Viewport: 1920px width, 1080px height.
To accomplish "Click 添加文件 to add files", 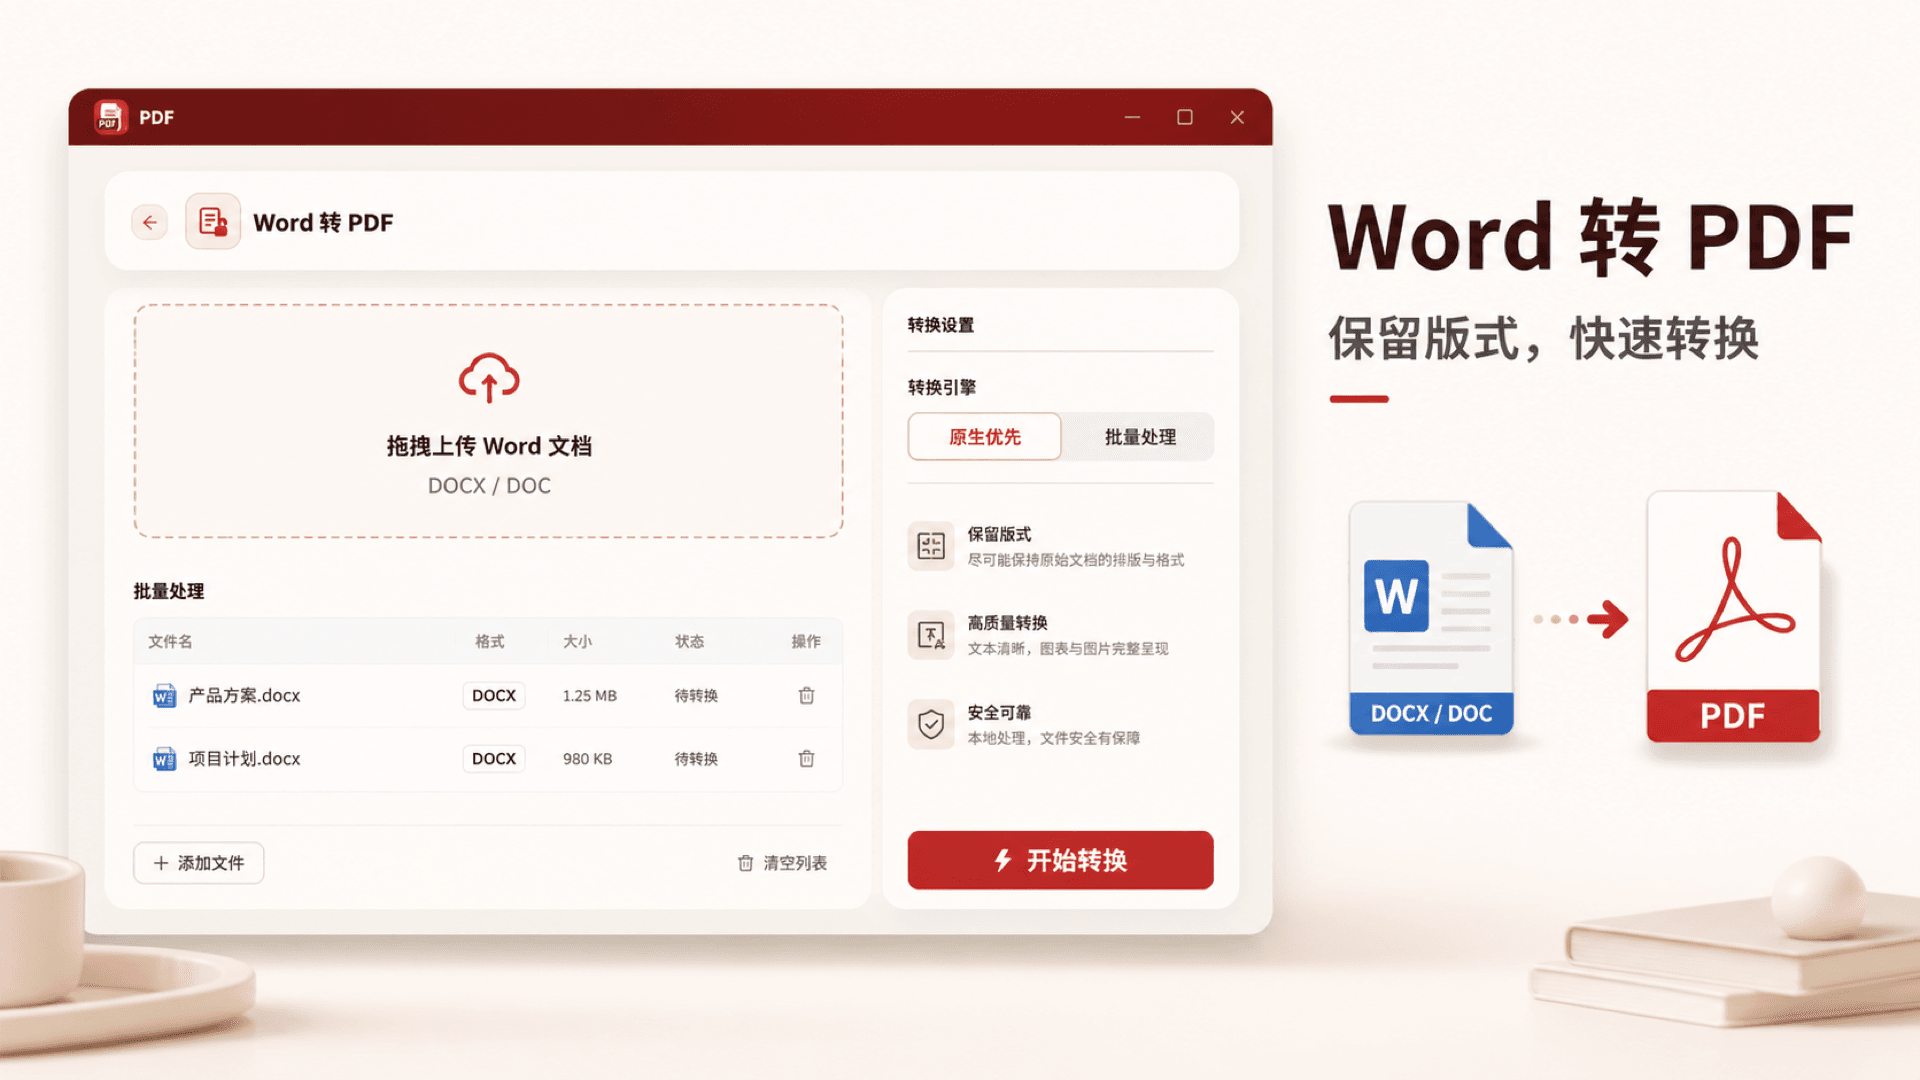I will [x=199, y=863].
